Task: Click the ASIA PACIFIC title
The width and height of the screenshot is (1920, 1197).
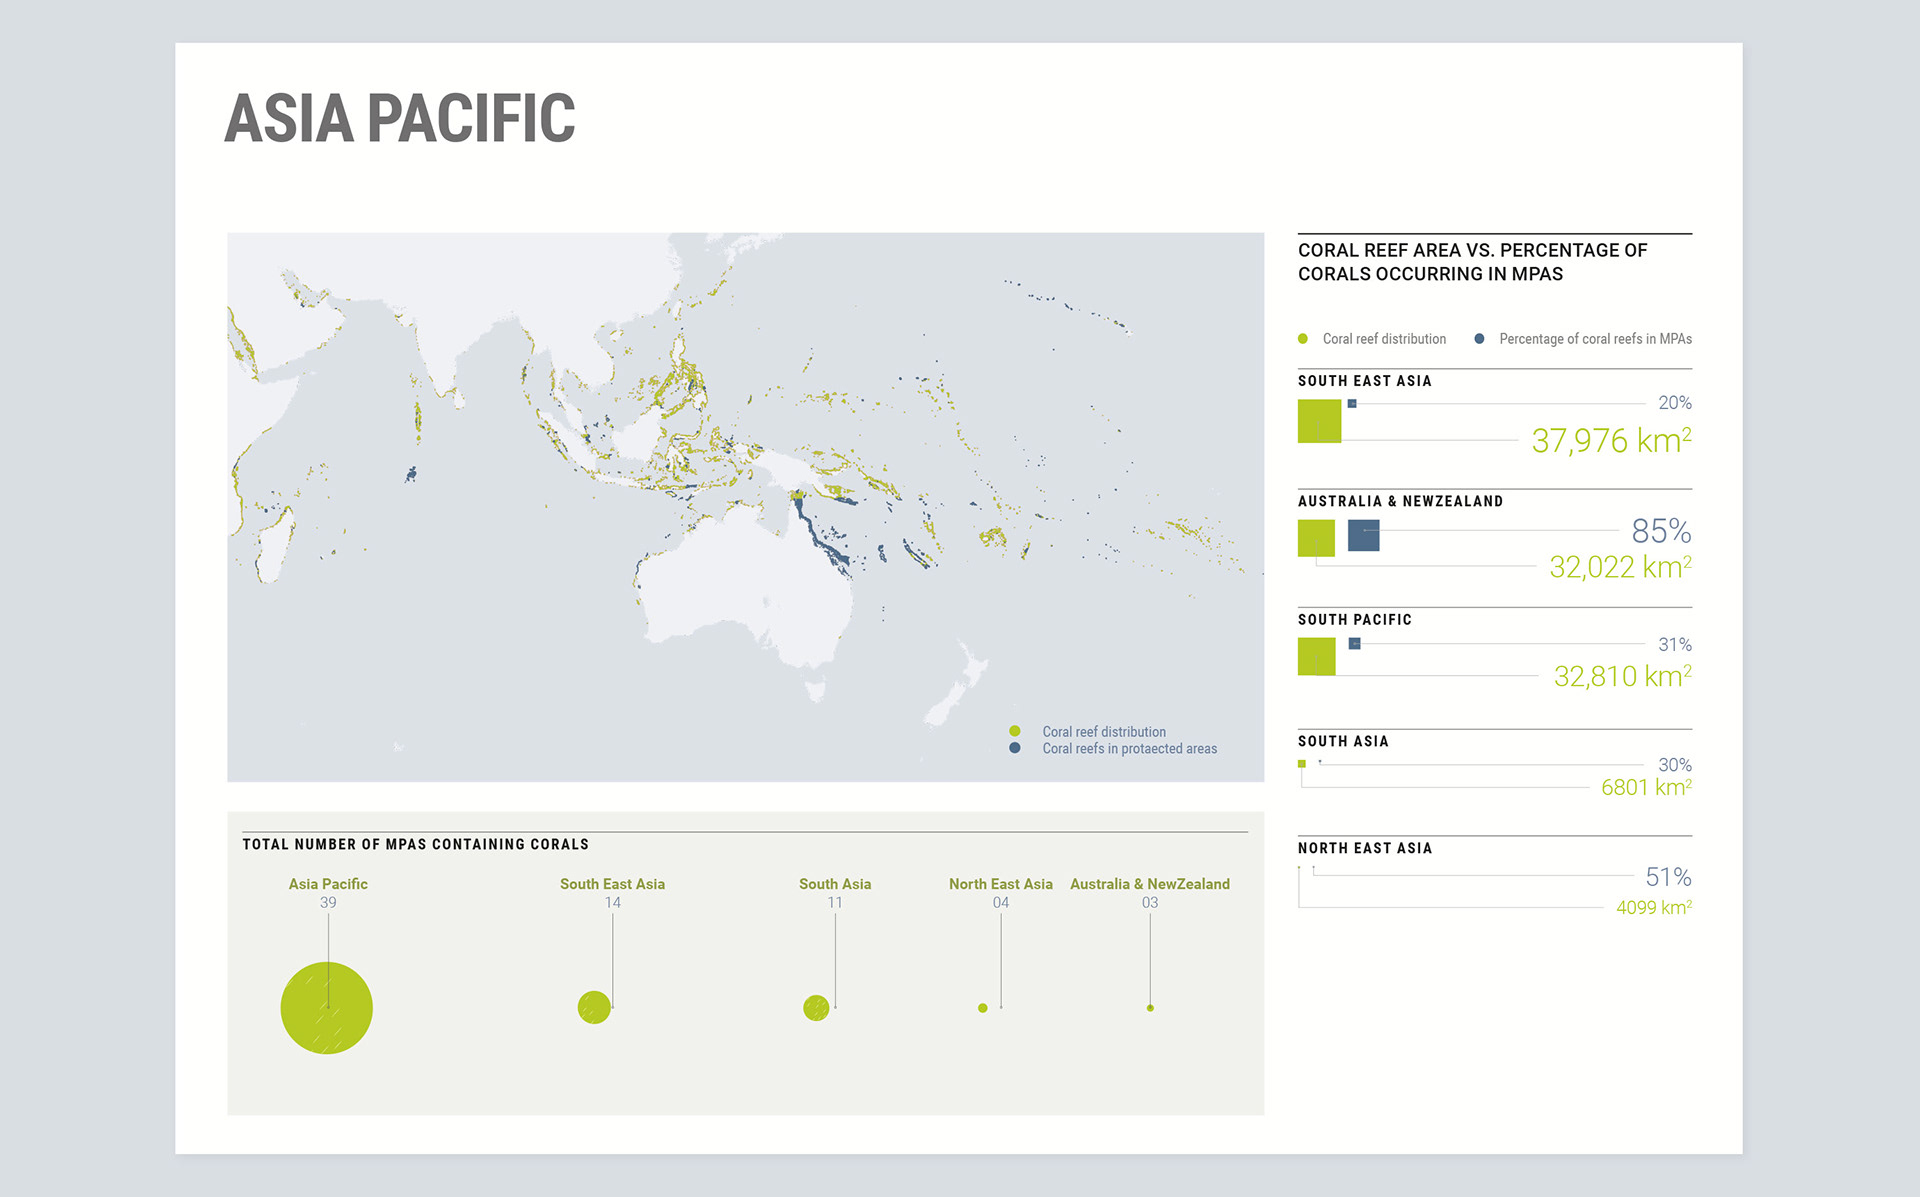Action: [399, 118]
